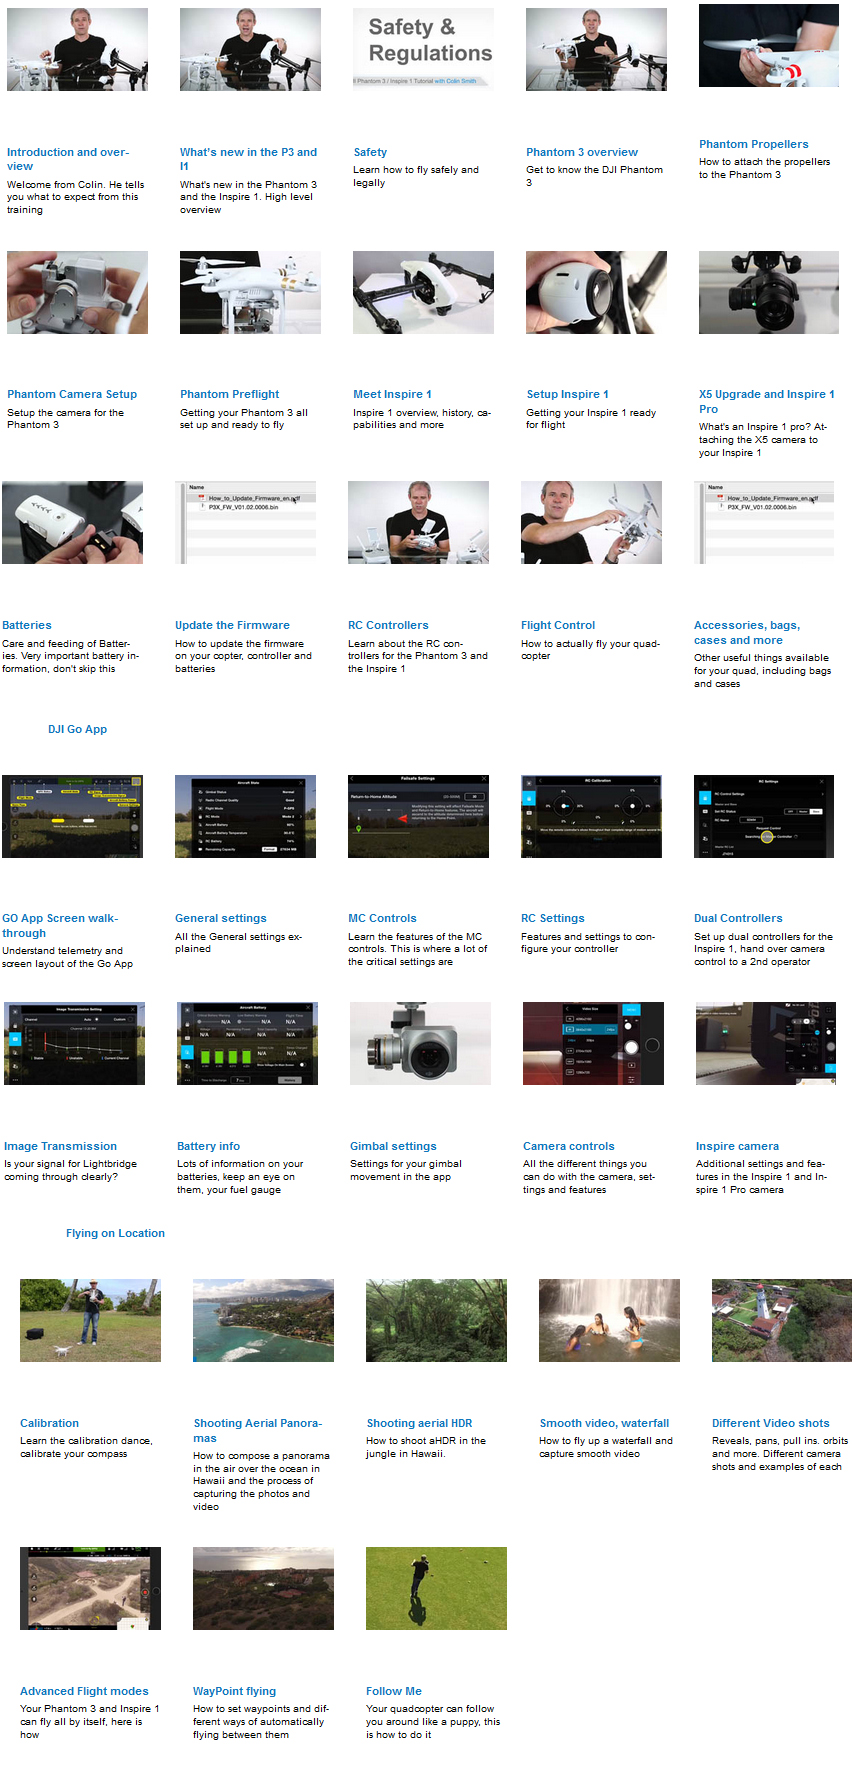Open the 'Phantom Camera Setup' link
852x1767 pixels.
72,394
